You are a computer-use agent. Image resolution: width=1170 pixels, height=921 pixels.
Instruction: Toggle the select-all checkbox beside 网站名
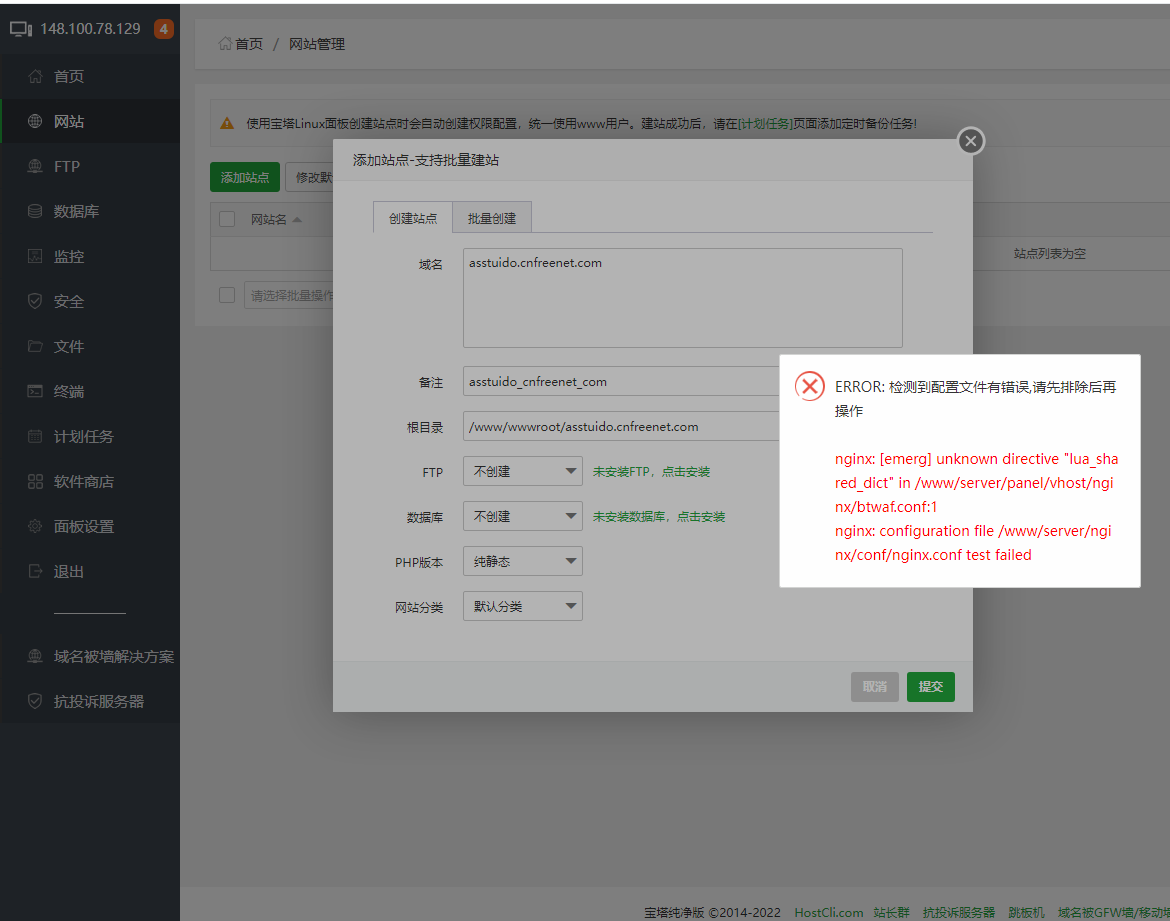pos(227,219)
